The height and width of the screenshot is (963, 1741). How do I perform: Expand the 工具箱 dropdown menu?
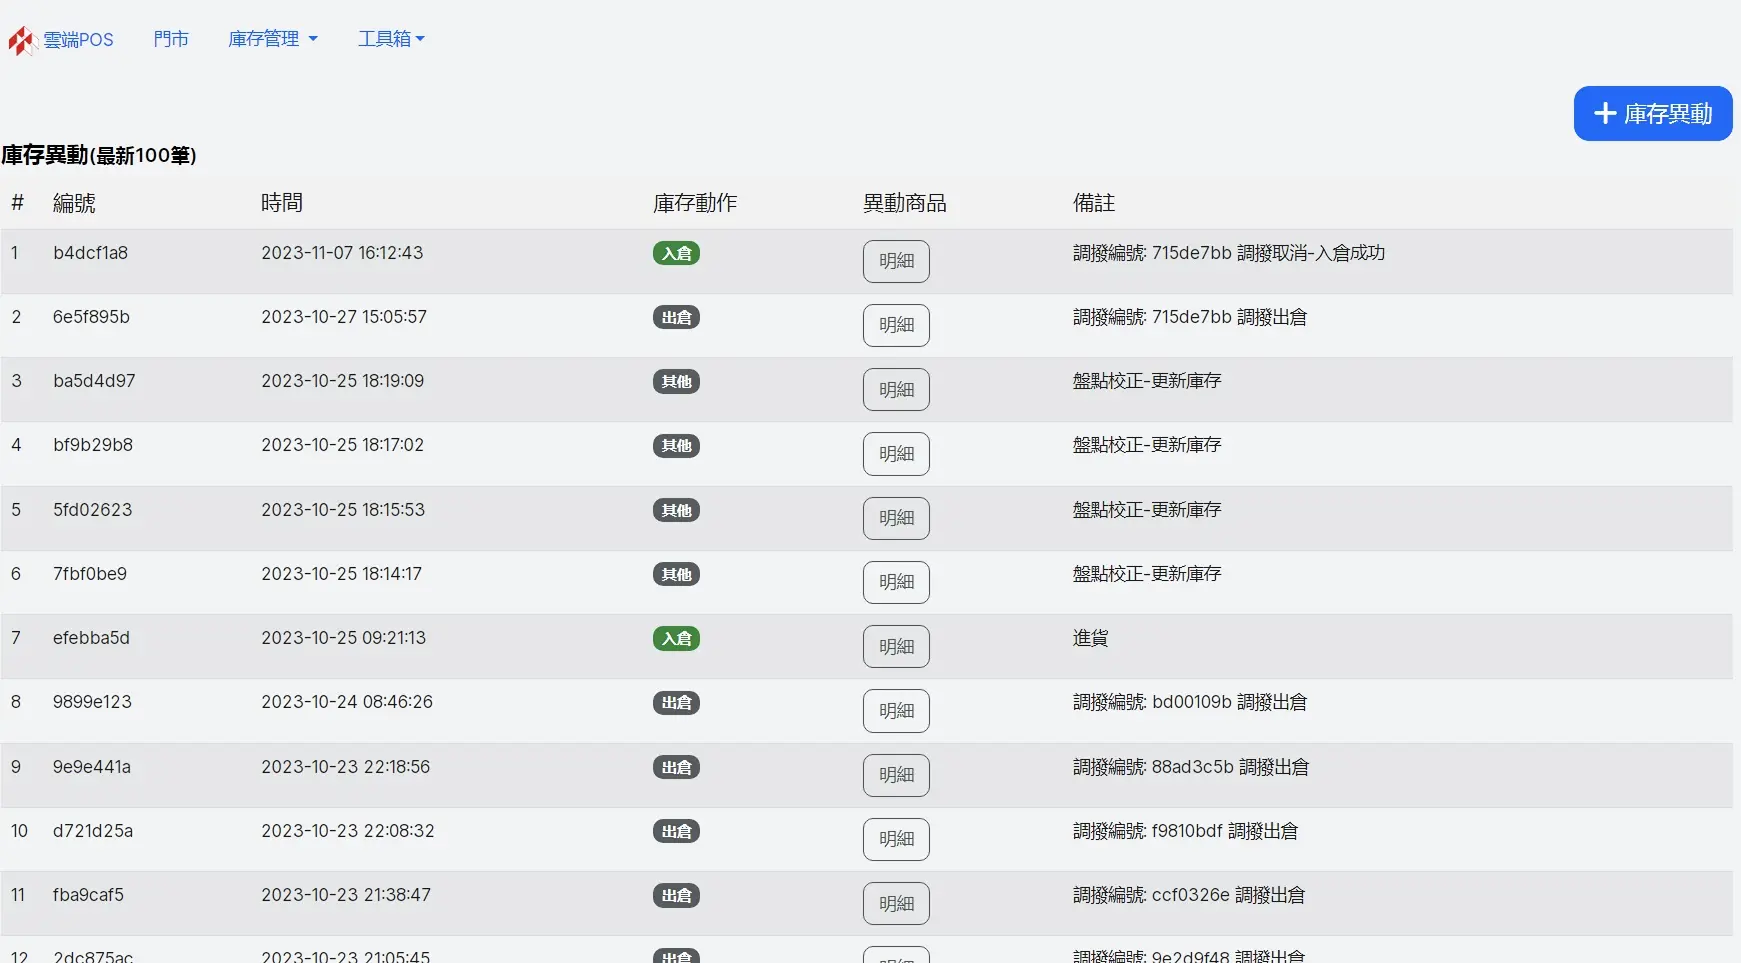[x=391, y=39]
